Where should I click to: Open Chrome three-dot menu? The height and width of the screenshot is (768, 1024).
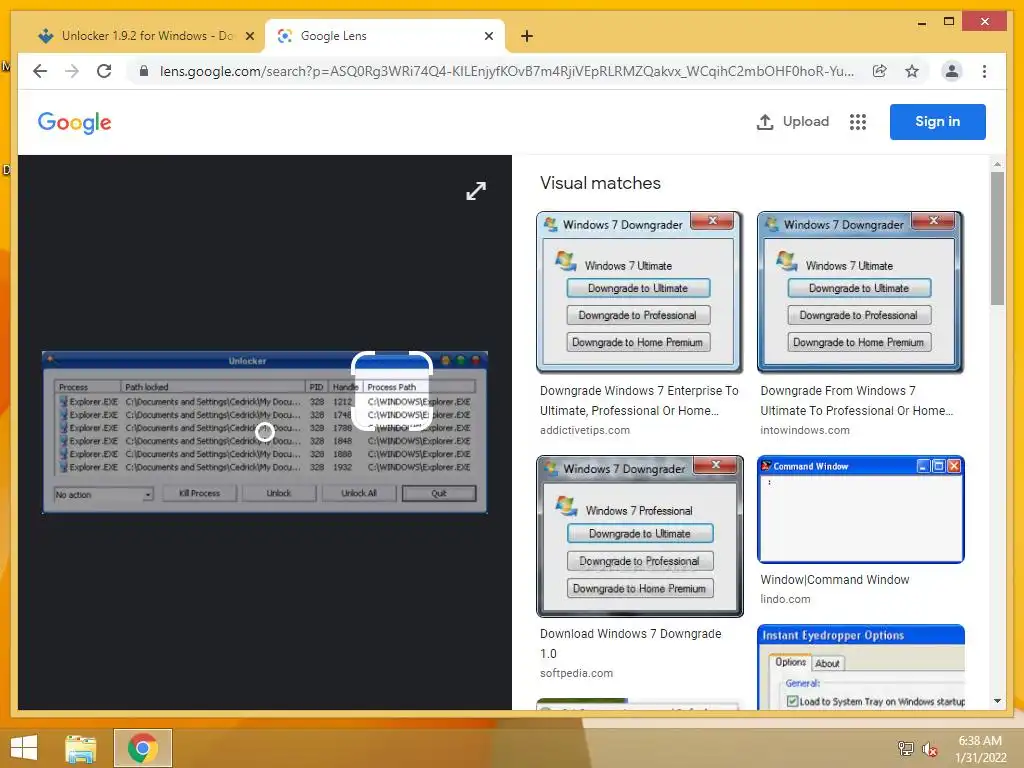pyautogui.click(x=984, y=71)
